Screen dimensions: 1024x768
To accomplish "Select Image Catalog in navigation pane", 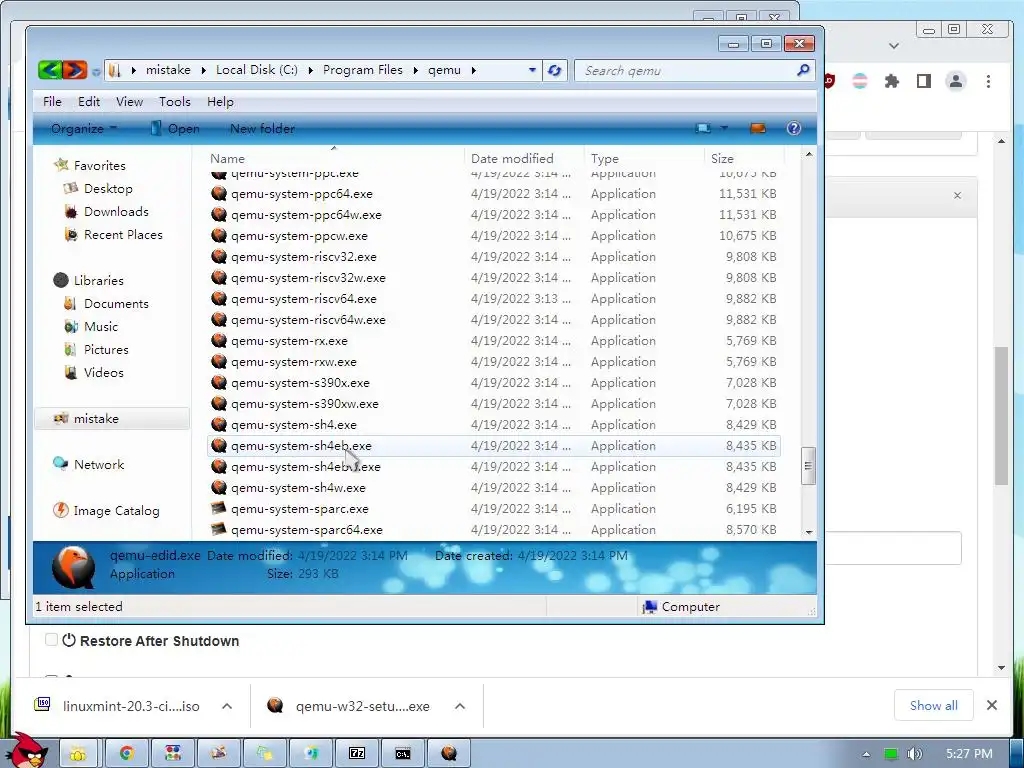I will tap(116, 511).
